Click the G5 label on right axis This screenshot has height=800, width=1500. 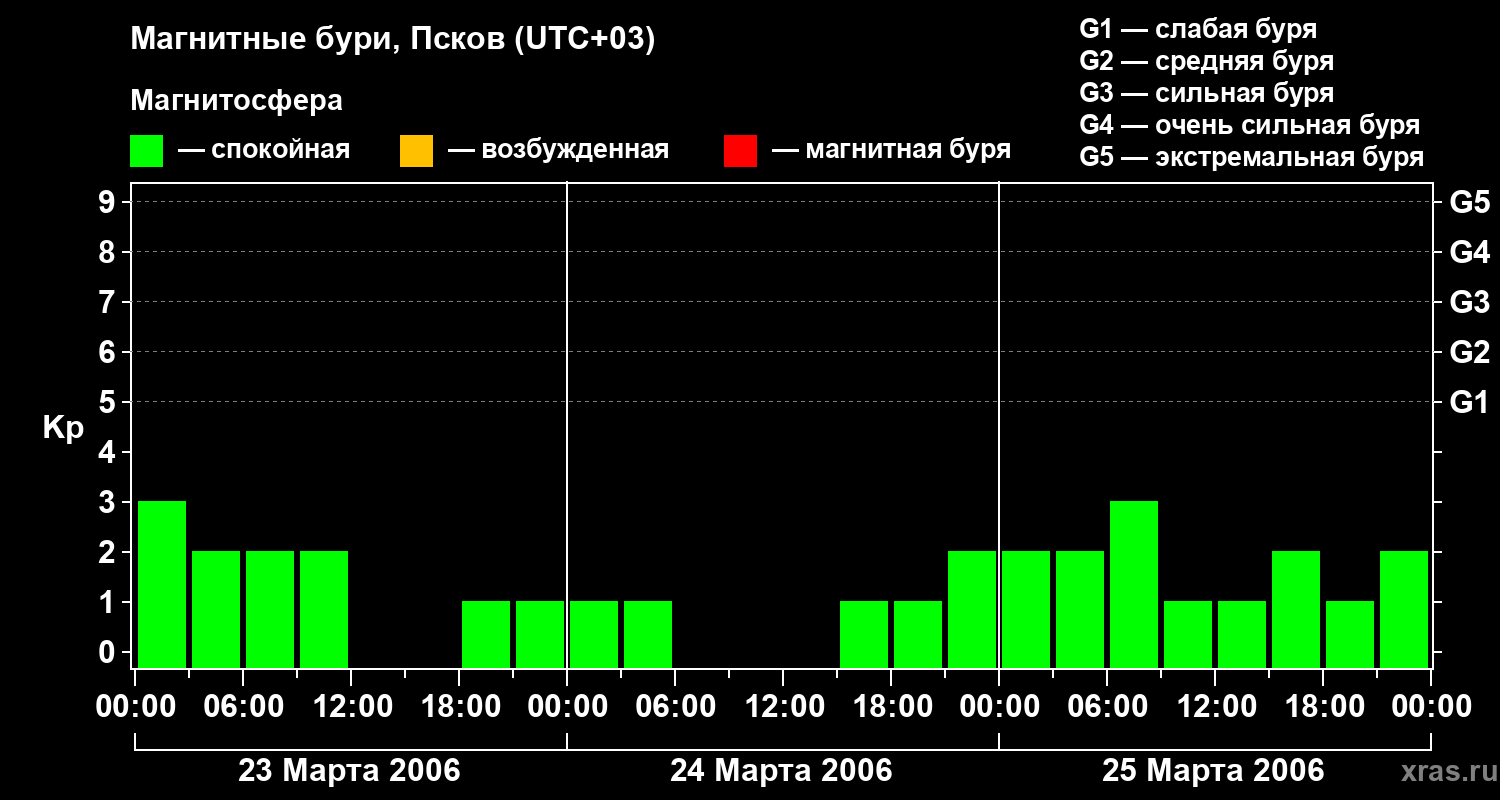(1469, 203)
